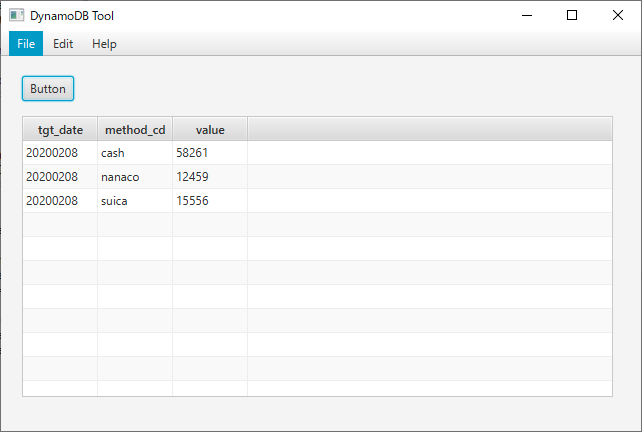Image resolution: width=642 pixels, height=432 pixels.
Task: Select the value 12459
Action: [x=210, y=177]
